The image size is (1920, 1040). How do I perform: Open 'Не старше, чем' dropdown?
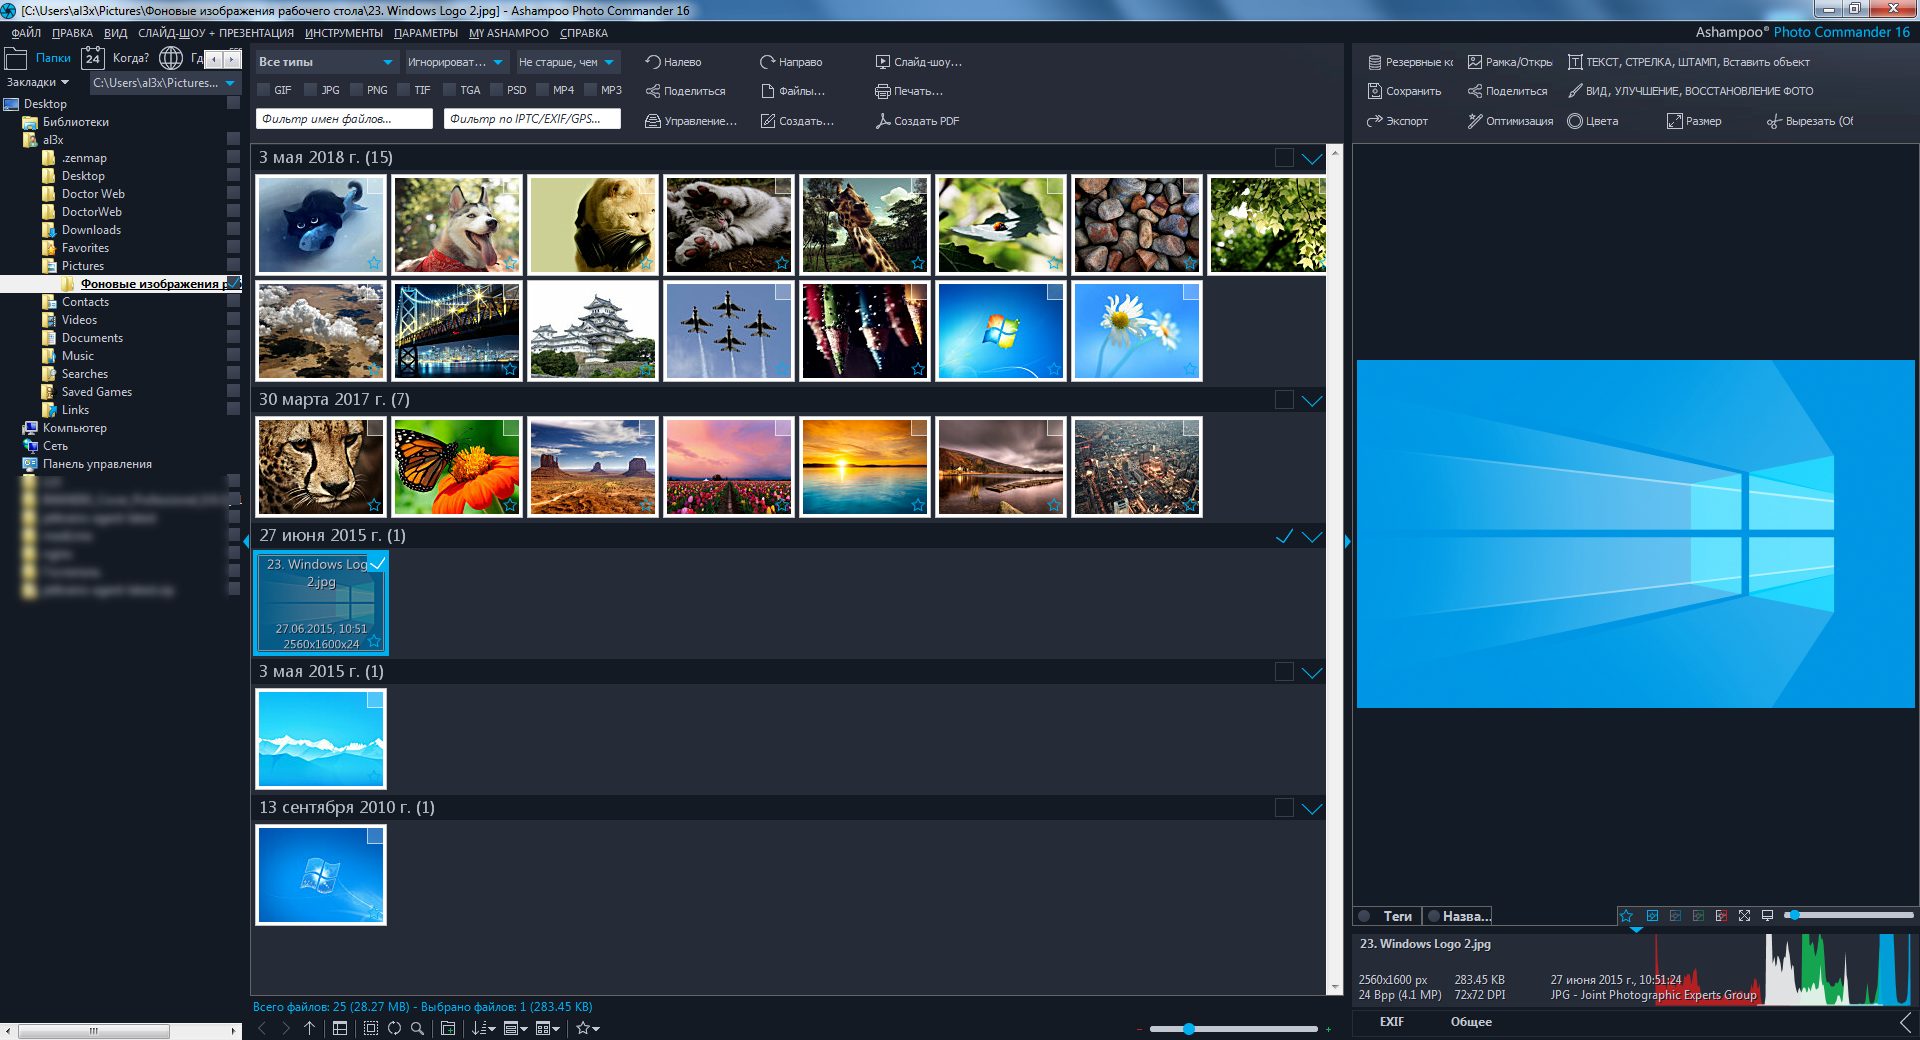click(568, 62)
